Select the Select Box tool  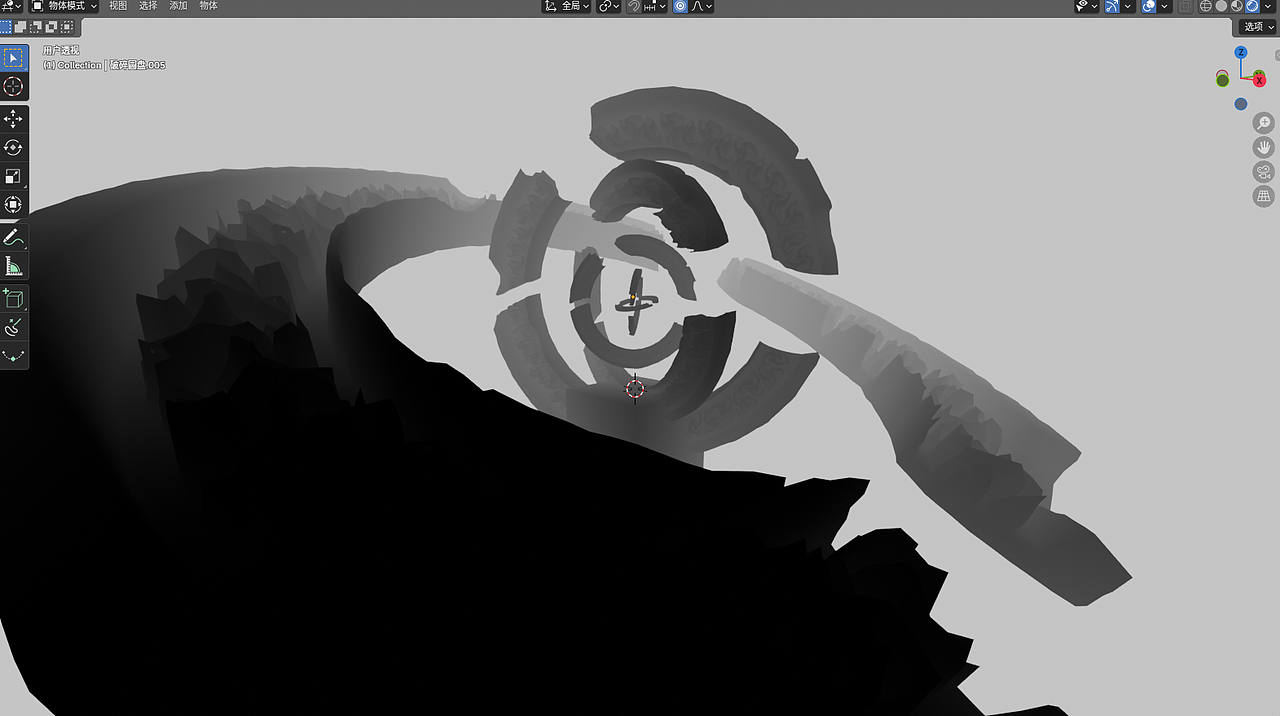tap(14, 58)
